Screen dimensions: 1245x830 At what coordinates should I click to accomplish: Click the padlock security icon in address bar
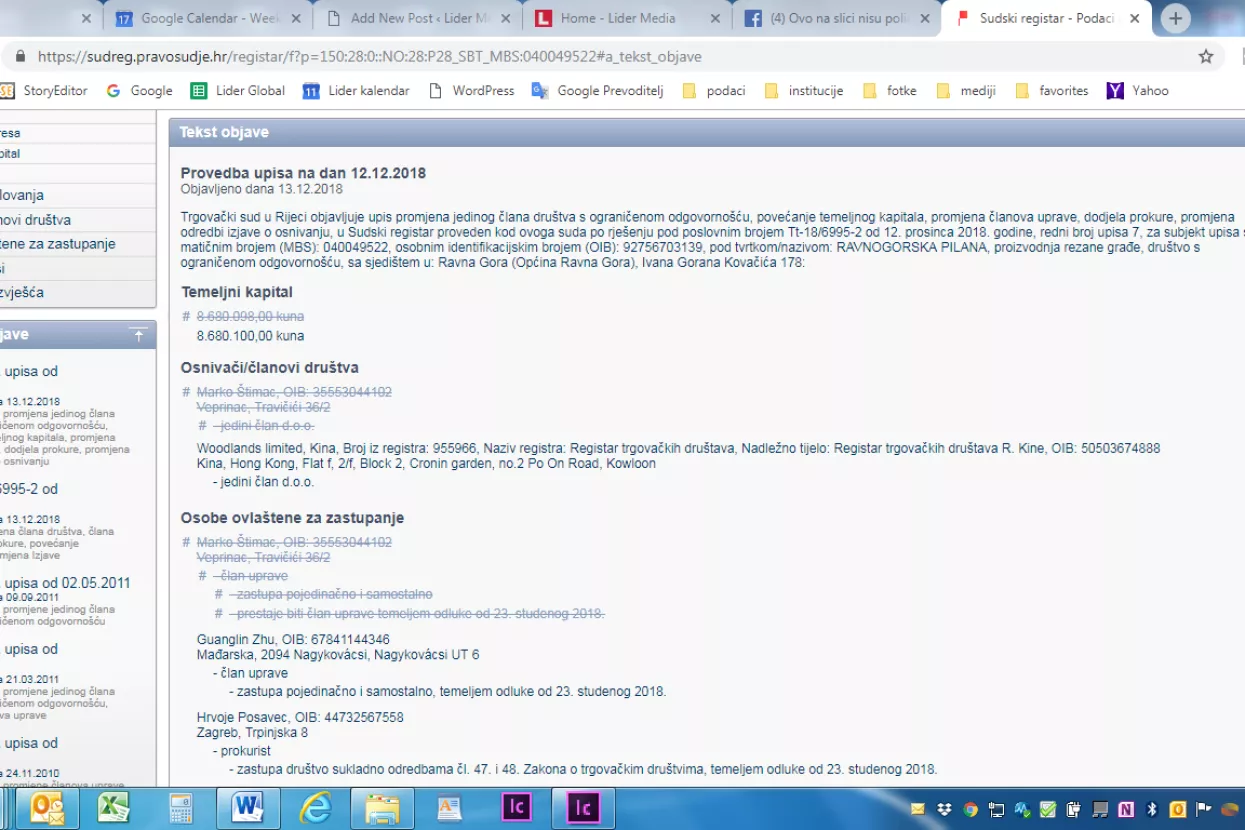(21, 57)
